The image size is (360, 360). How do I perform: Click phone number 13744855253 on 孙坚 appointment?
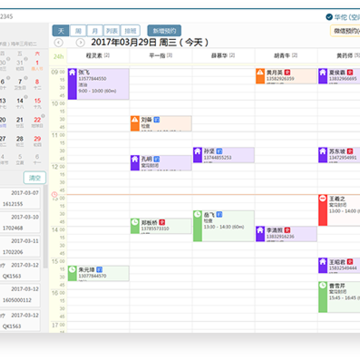tap(217, 158)
